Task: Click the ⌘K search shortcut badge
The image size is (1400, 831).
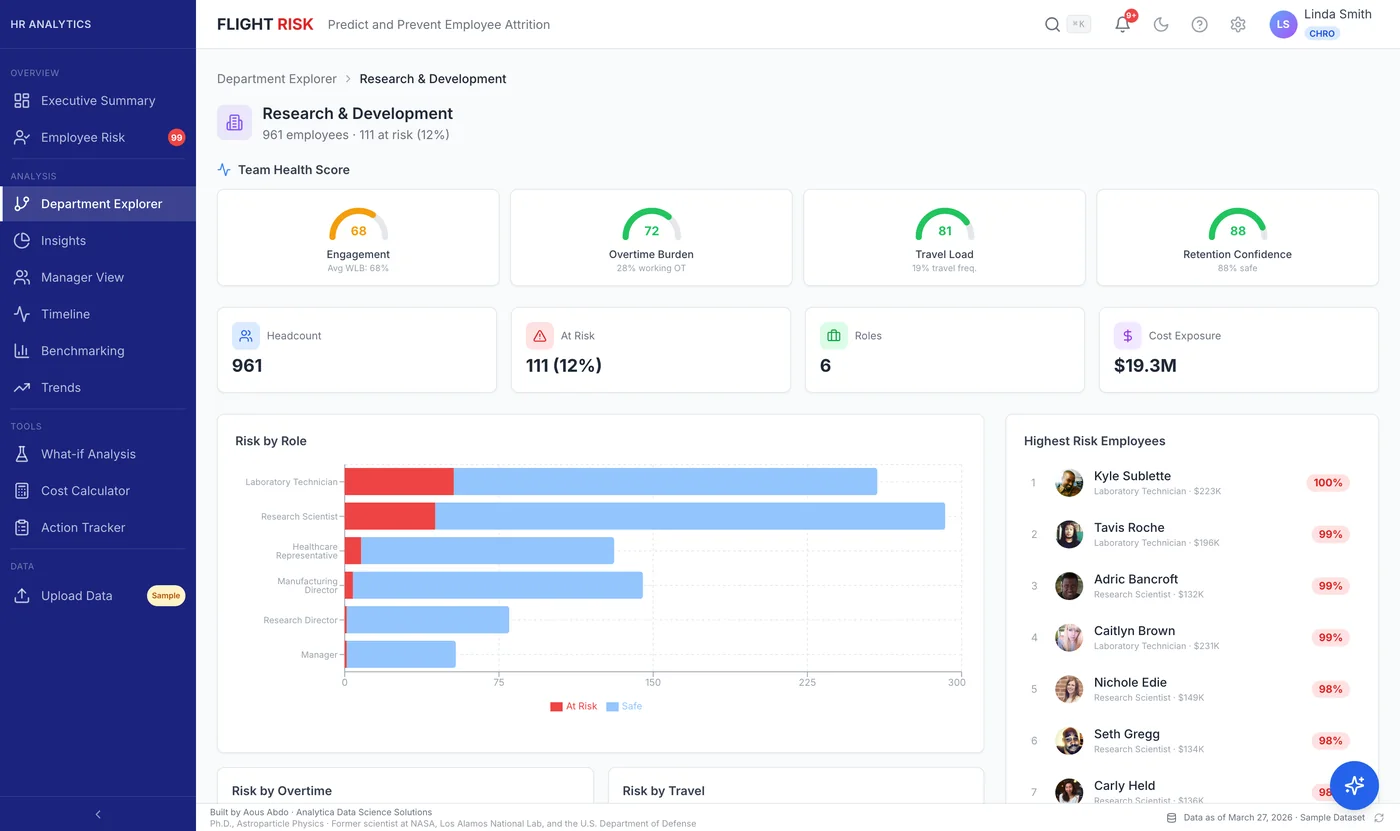Action: click(1079, 25)
